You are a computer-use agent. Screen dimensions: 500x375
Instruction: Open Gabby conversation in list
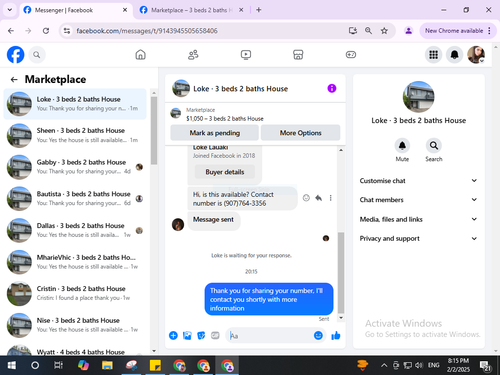(x=75, y=167)
